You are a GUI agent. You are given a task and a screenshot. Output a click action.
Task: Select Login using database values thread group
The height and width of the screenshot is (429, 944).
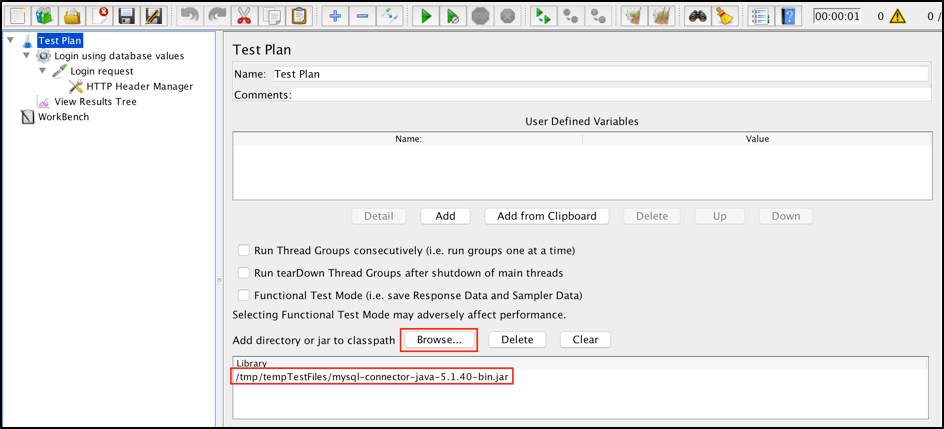click(x=119, y=56)
